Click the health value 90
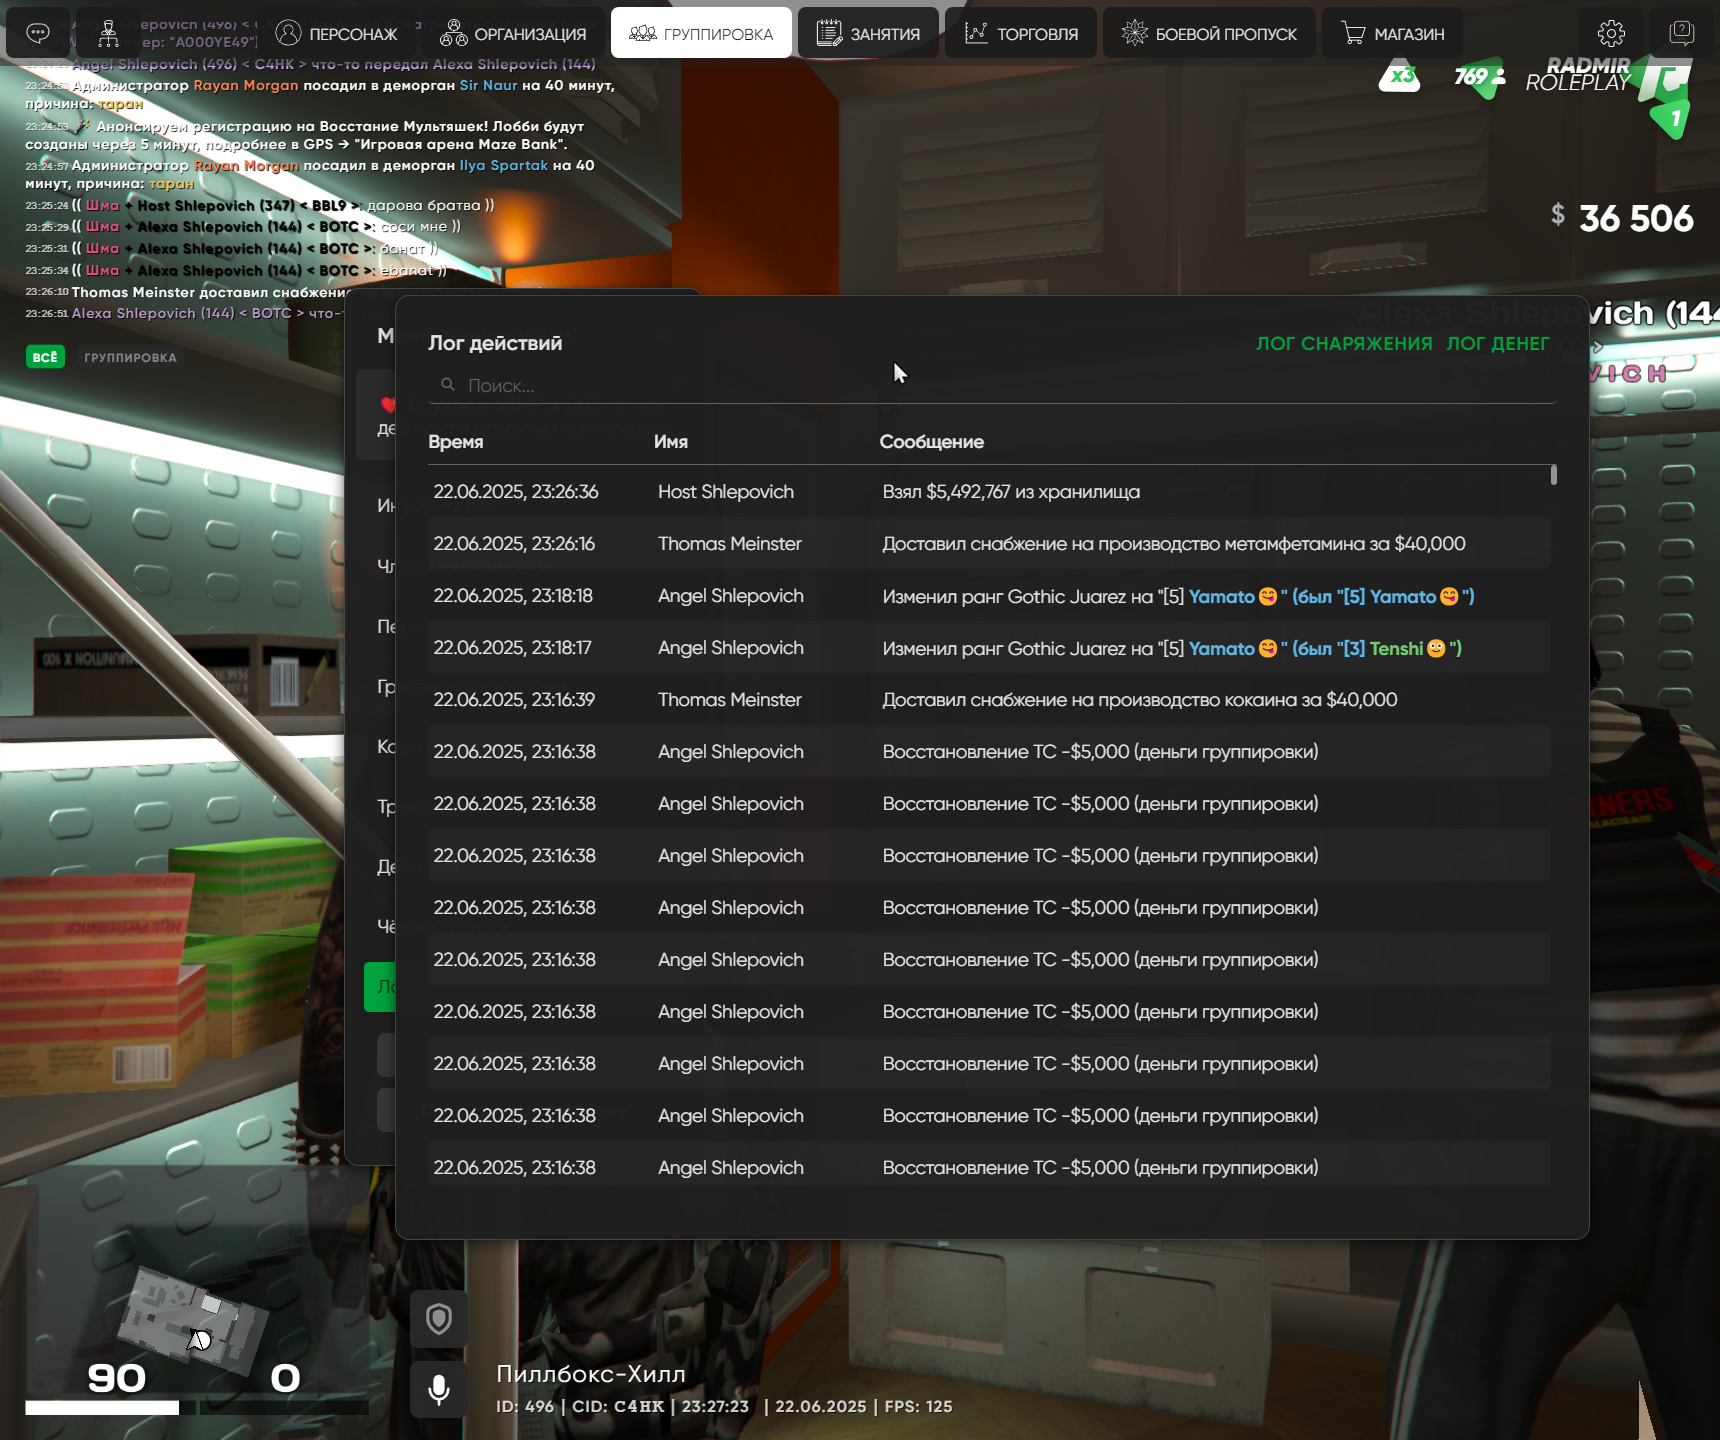 (116, 1378)
